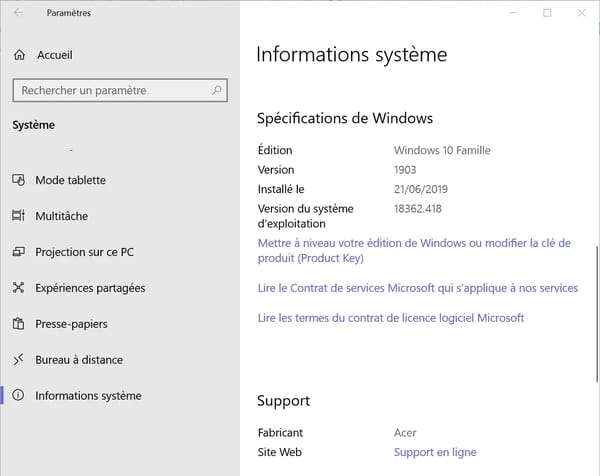Click the Expériences partagées icon
600x476 pixels.
point(18,288)
